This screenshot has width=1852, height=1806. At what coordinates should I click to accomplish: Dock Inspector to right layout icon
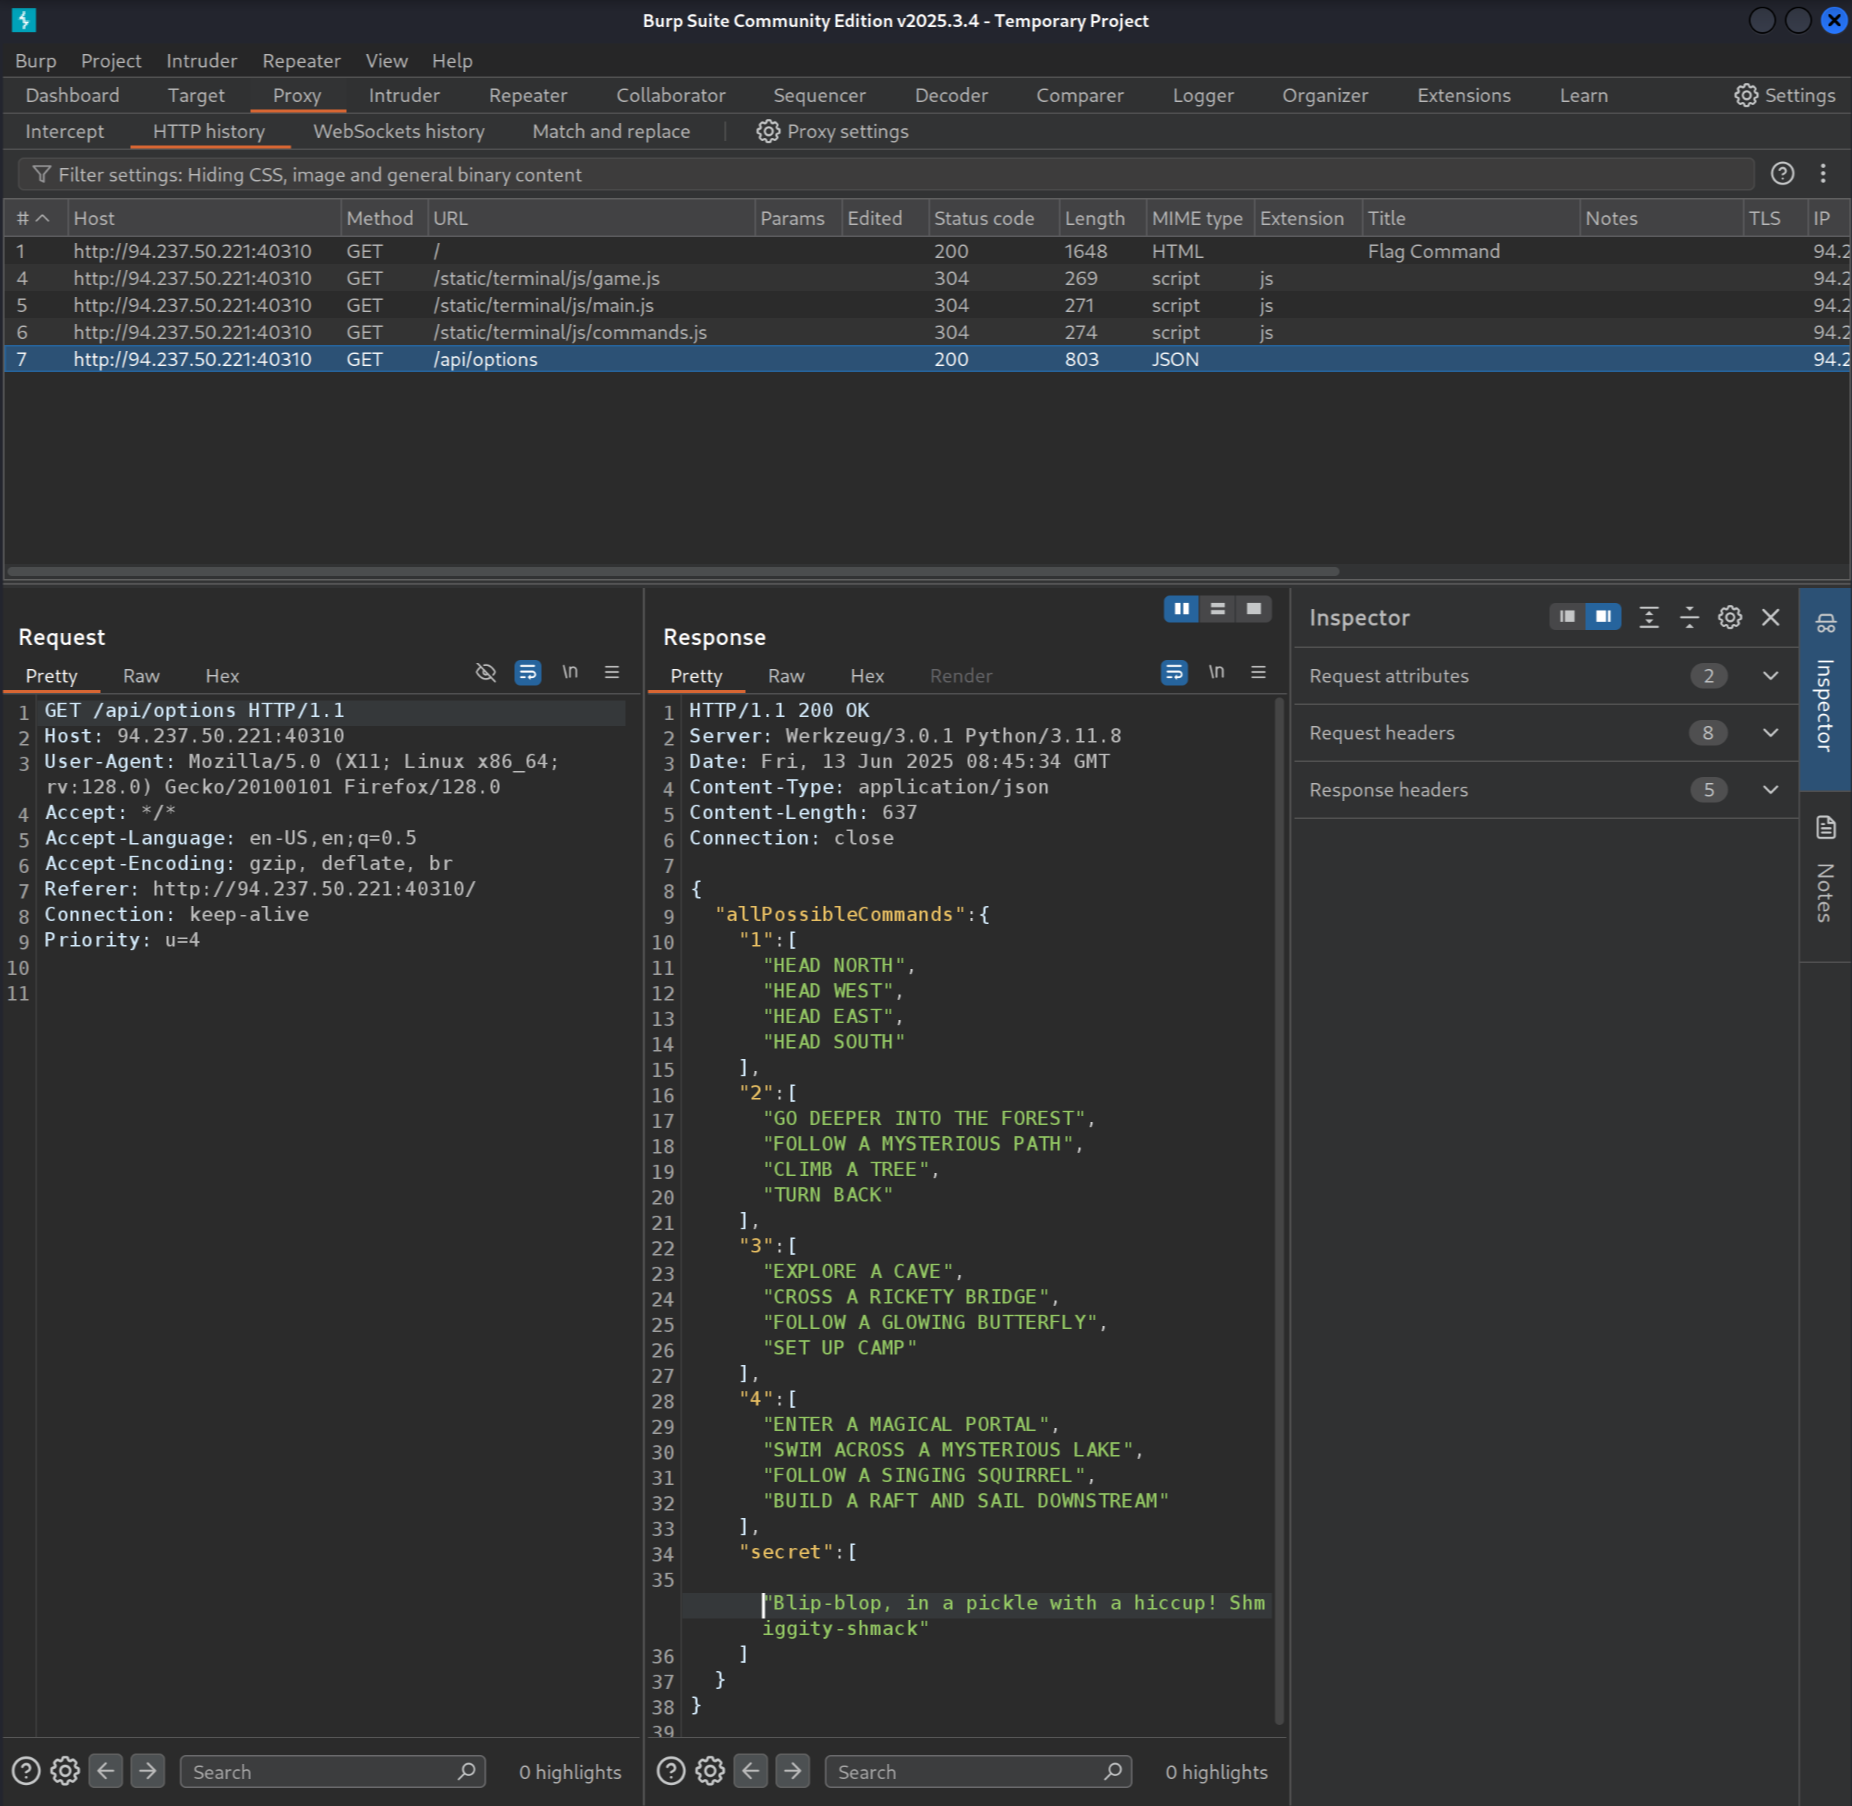click(1603, 617)
